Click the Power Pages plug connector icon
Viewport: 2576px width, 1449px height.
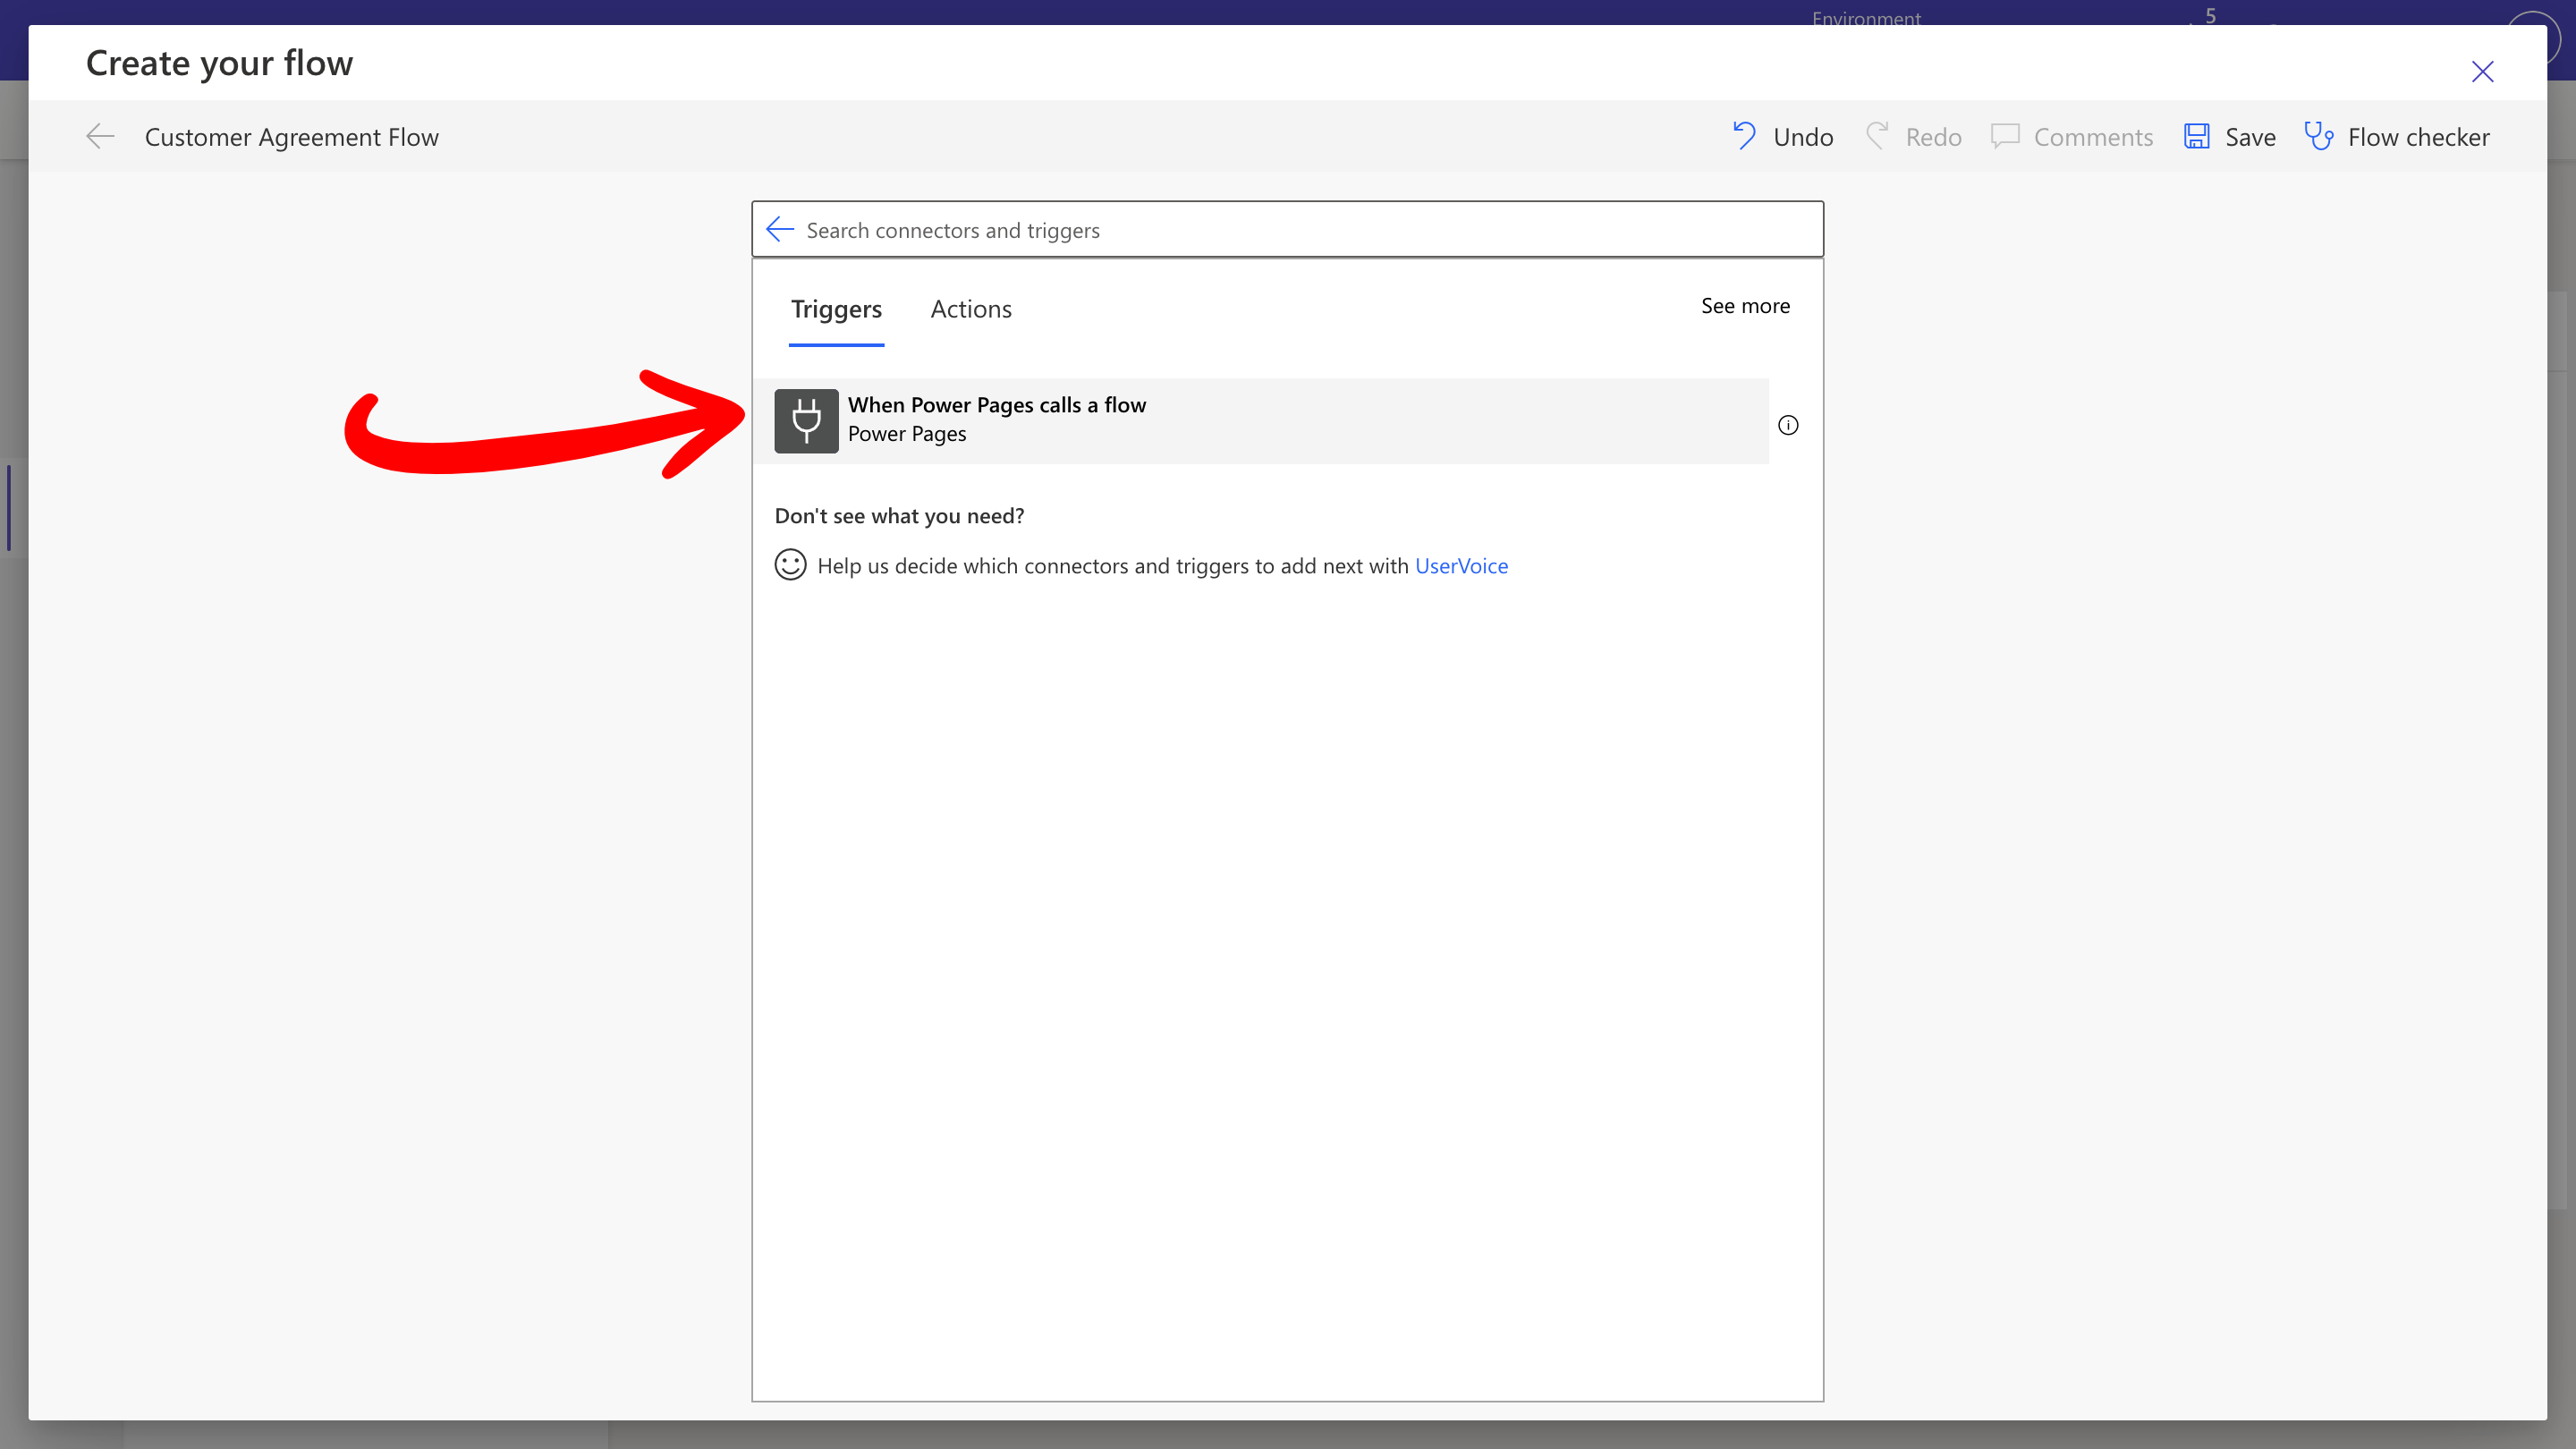(806, 421)
